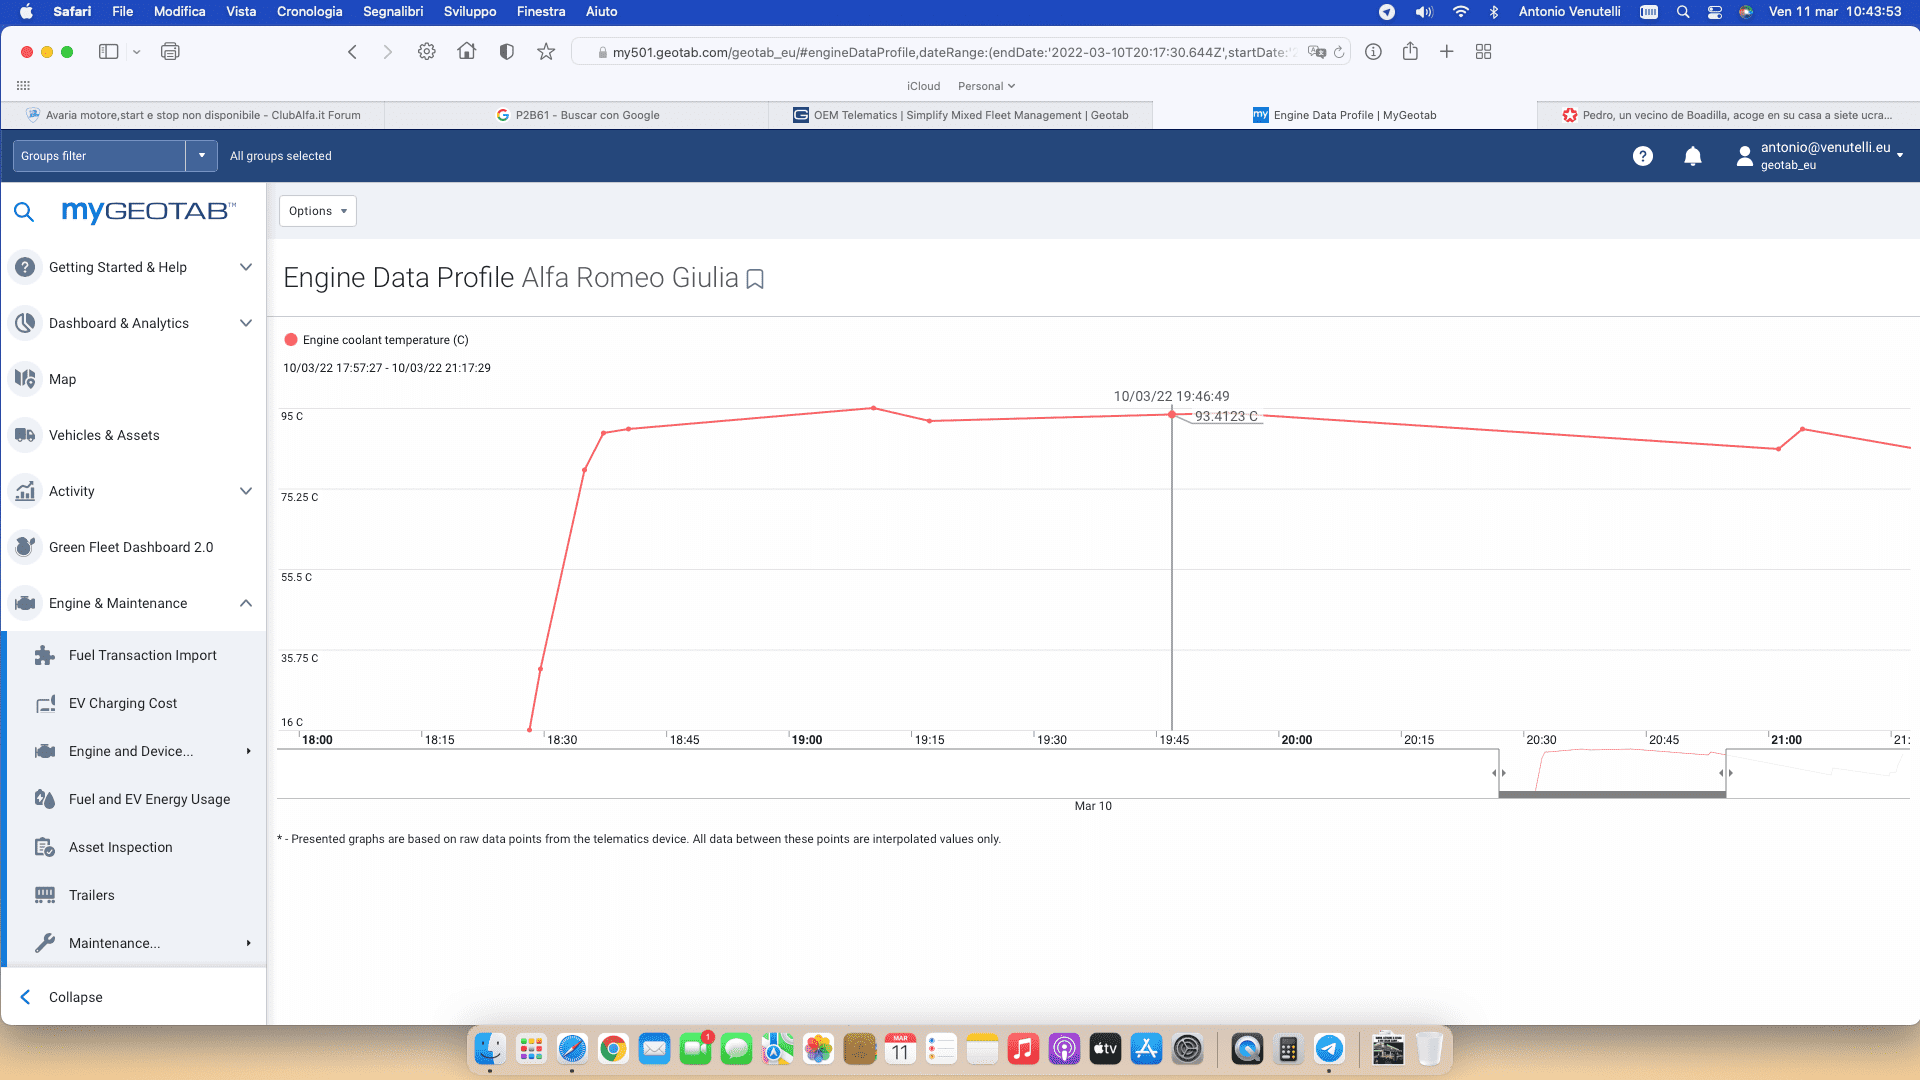Expand the Activity section
Screen dimensions: 1920x1080
click(x=246, y=491)
